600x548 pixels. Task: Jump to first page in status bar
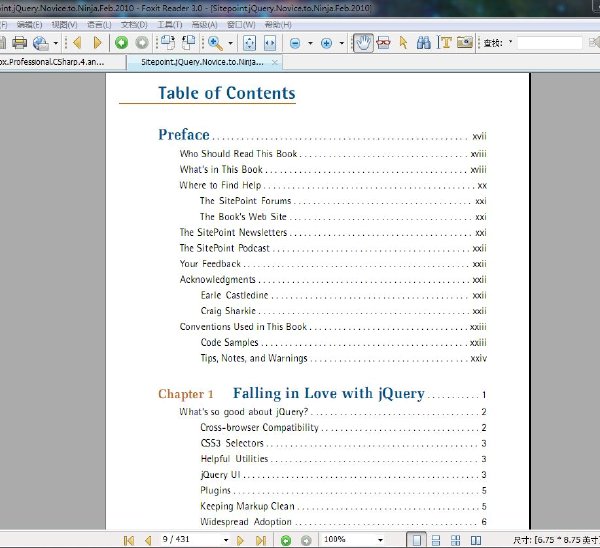point(129,540)
